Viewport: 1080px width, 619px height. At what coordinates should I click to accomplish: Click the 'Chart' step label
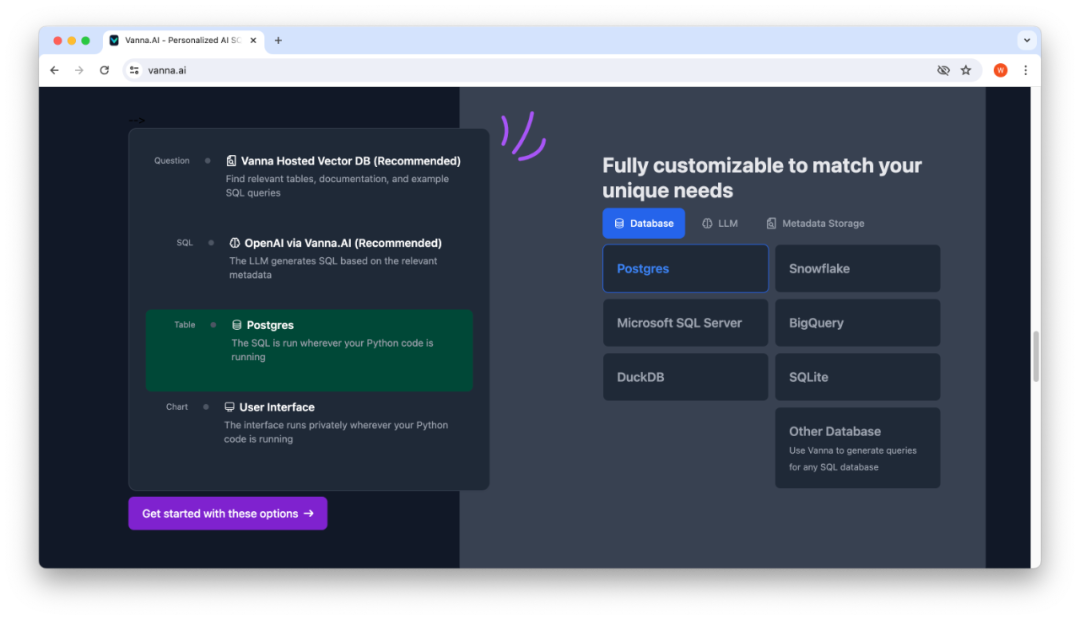(177, 407)
